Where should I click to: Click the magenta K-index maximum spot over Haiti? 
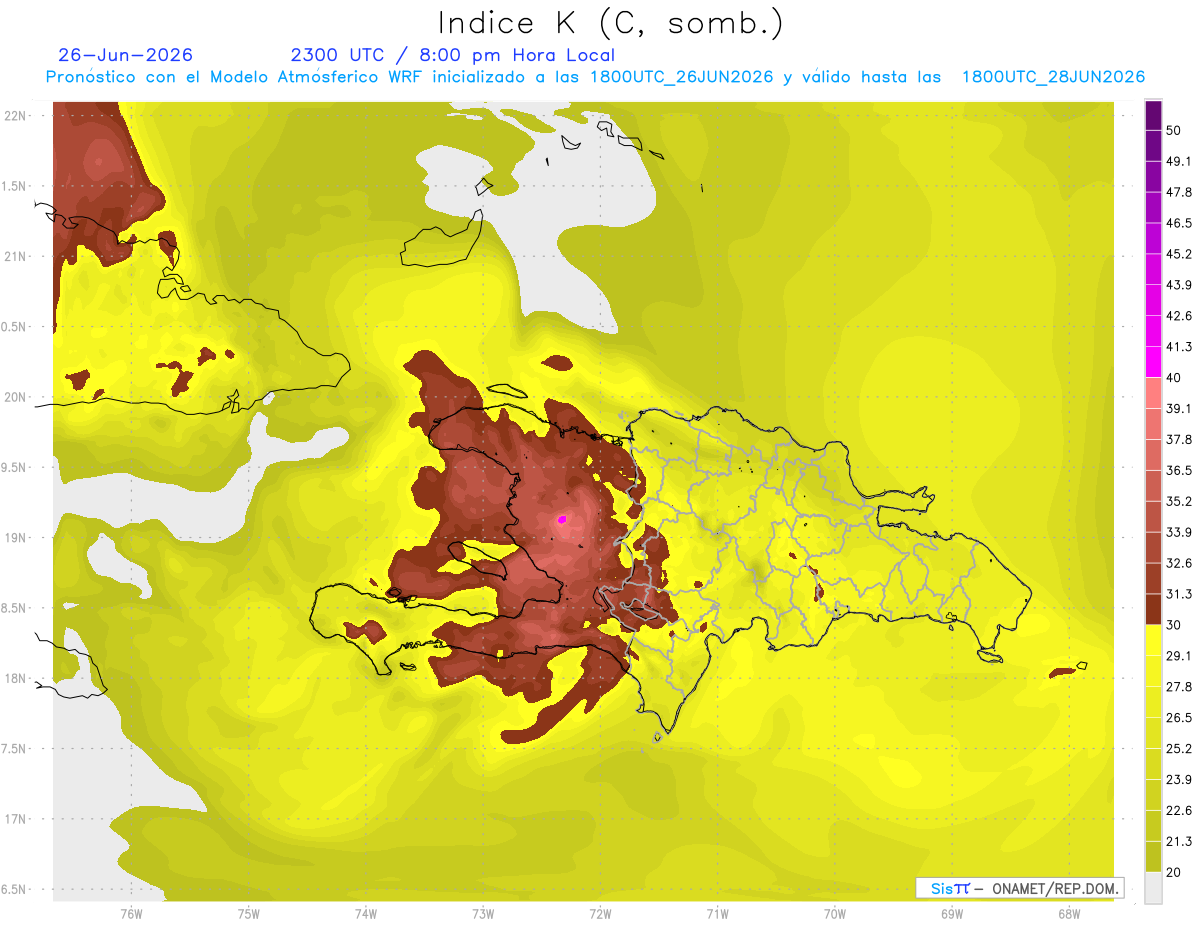562,519
